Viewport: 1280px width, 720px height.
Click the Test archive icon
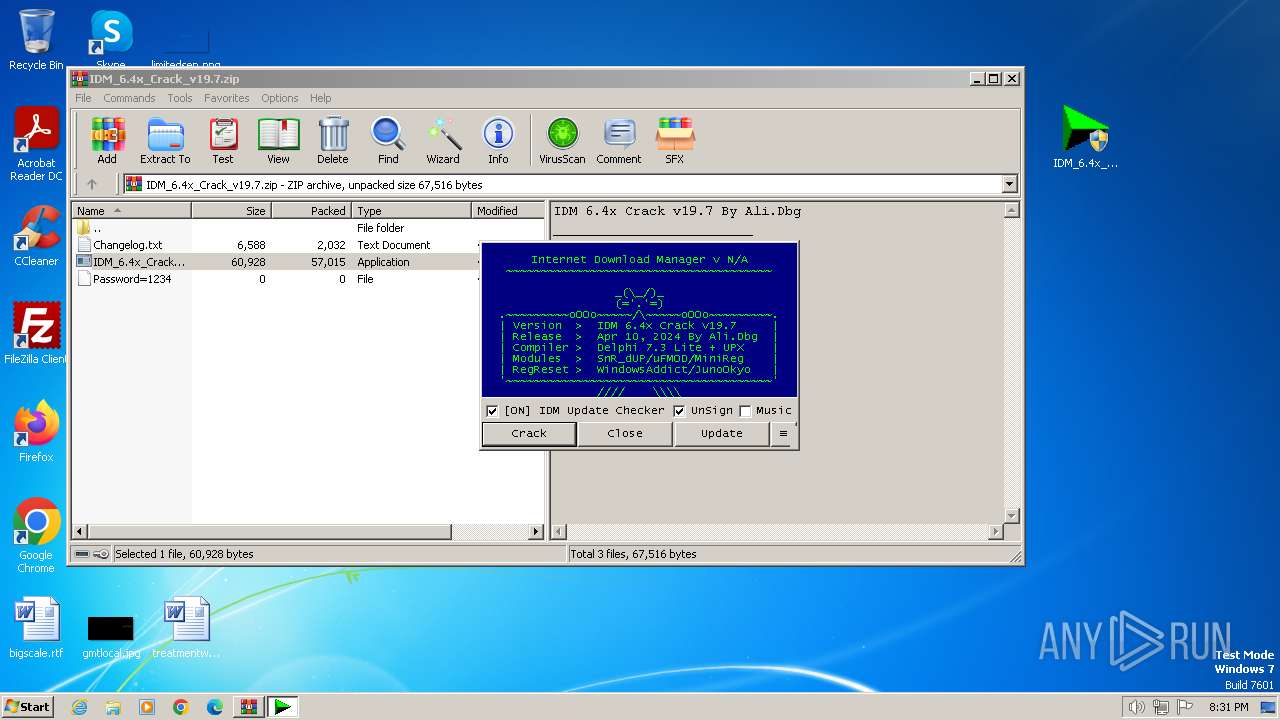223,141
